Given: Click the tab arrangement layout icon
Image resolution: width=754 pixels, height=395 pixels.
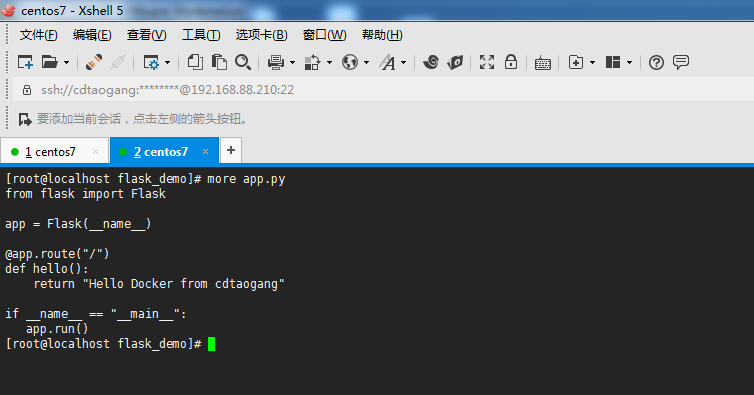Looking at the screenshot, I should point(613,62).
